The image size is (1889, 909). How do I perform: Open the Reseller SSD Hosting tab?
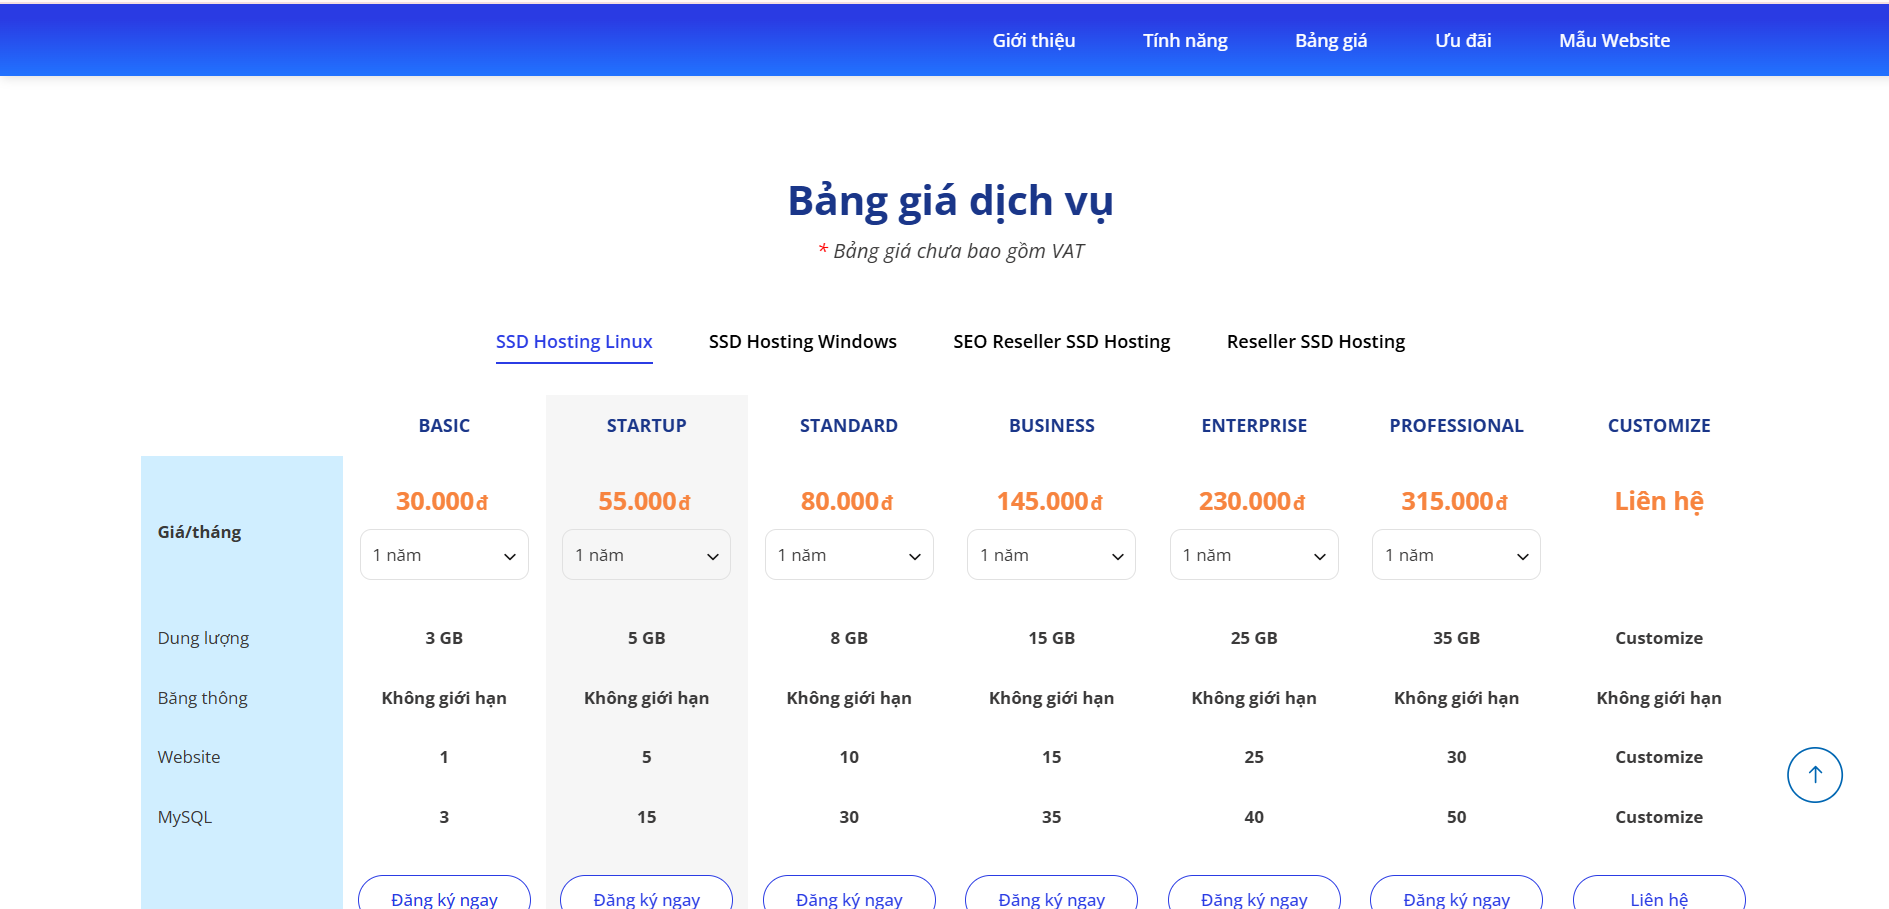coord(1315,342)
